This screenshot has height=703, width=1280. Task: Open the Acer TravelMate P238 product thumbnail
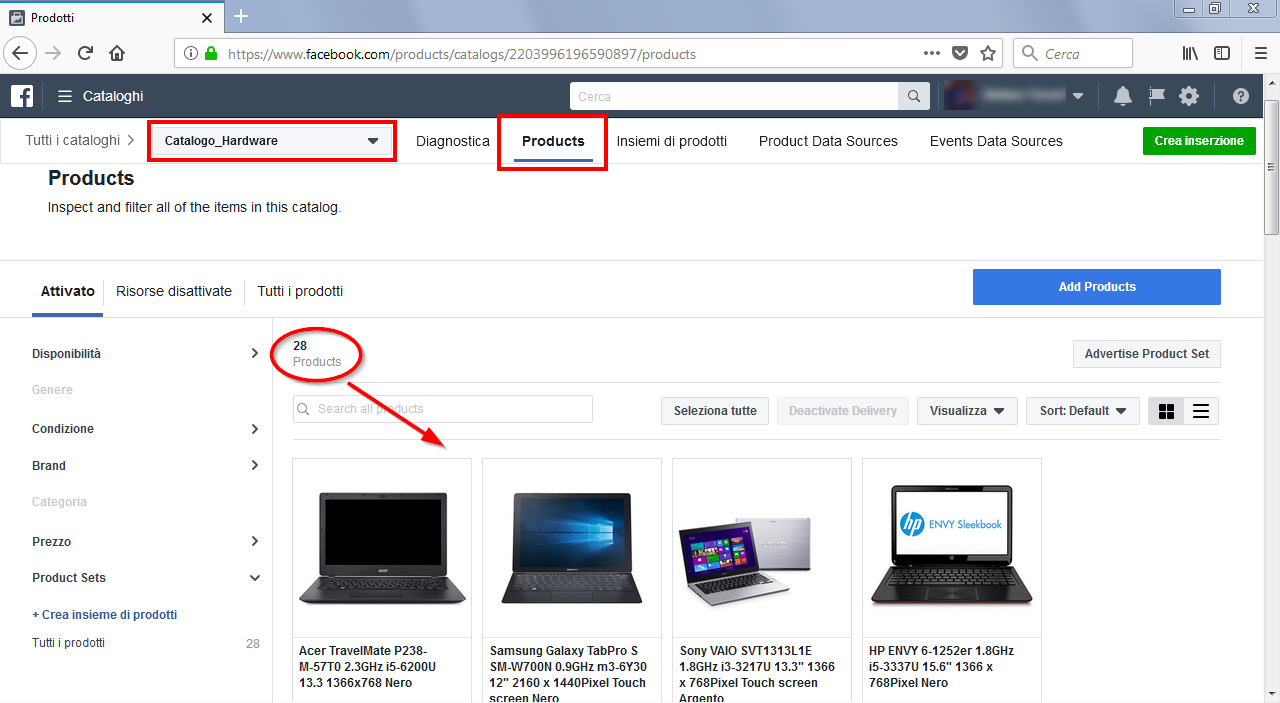pyautogui.click(x=382, y=548)
